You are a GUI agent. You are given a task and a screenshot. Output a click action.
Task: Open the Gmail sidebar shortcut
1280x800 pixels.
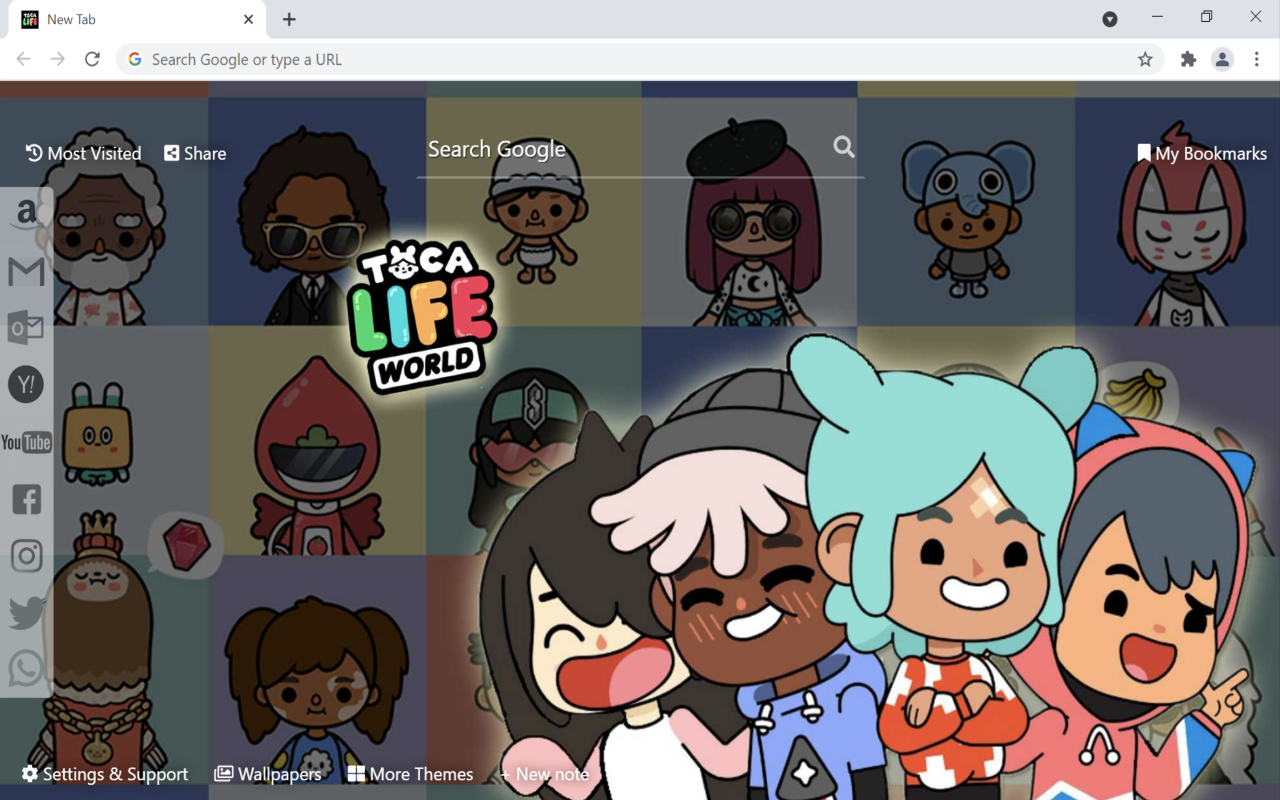click(x=26, y=271)
